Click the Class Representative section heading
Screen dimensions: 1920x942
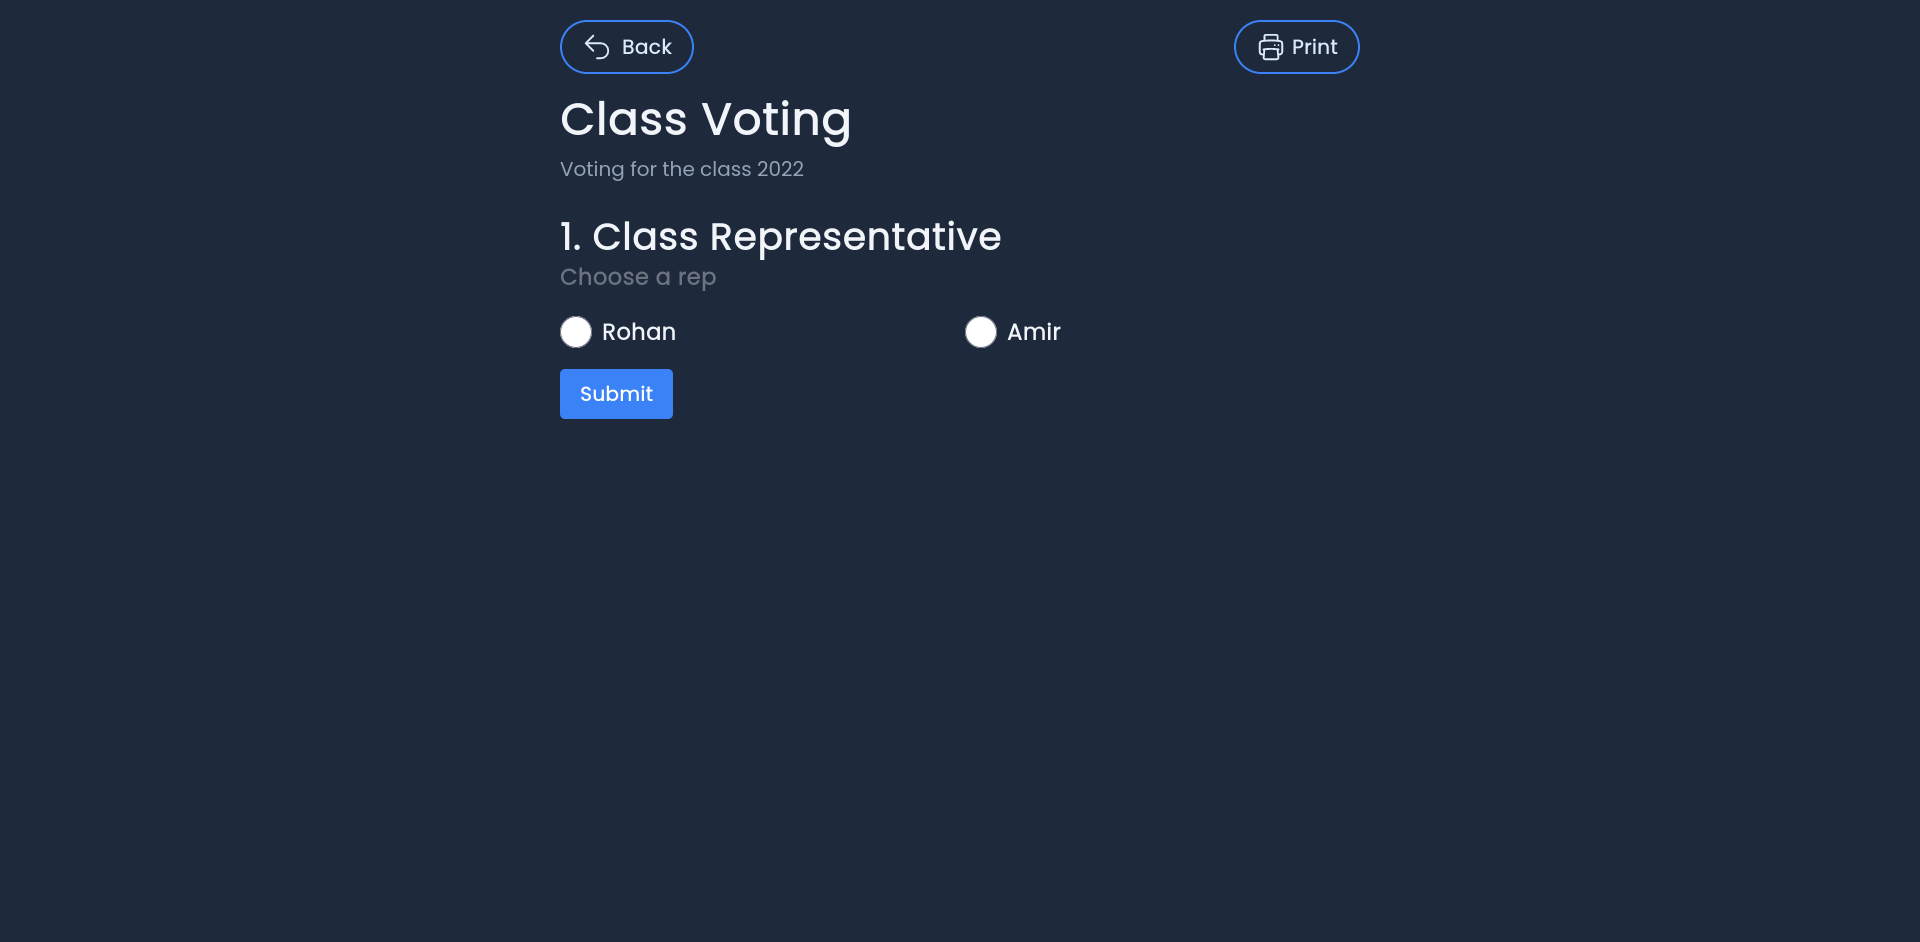(780, 236)
